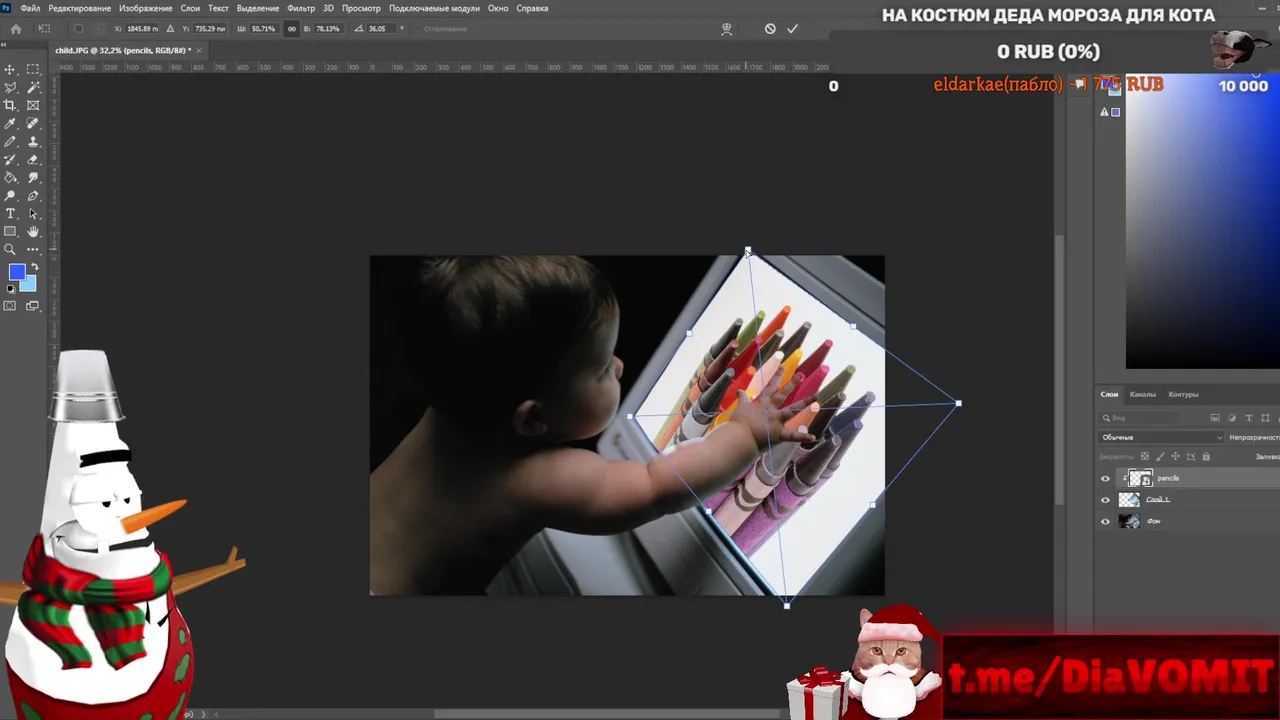This screenshot has height=720, width=1280.
Task: Click the rotation angle field 36,05
Action: coord(380,29)
